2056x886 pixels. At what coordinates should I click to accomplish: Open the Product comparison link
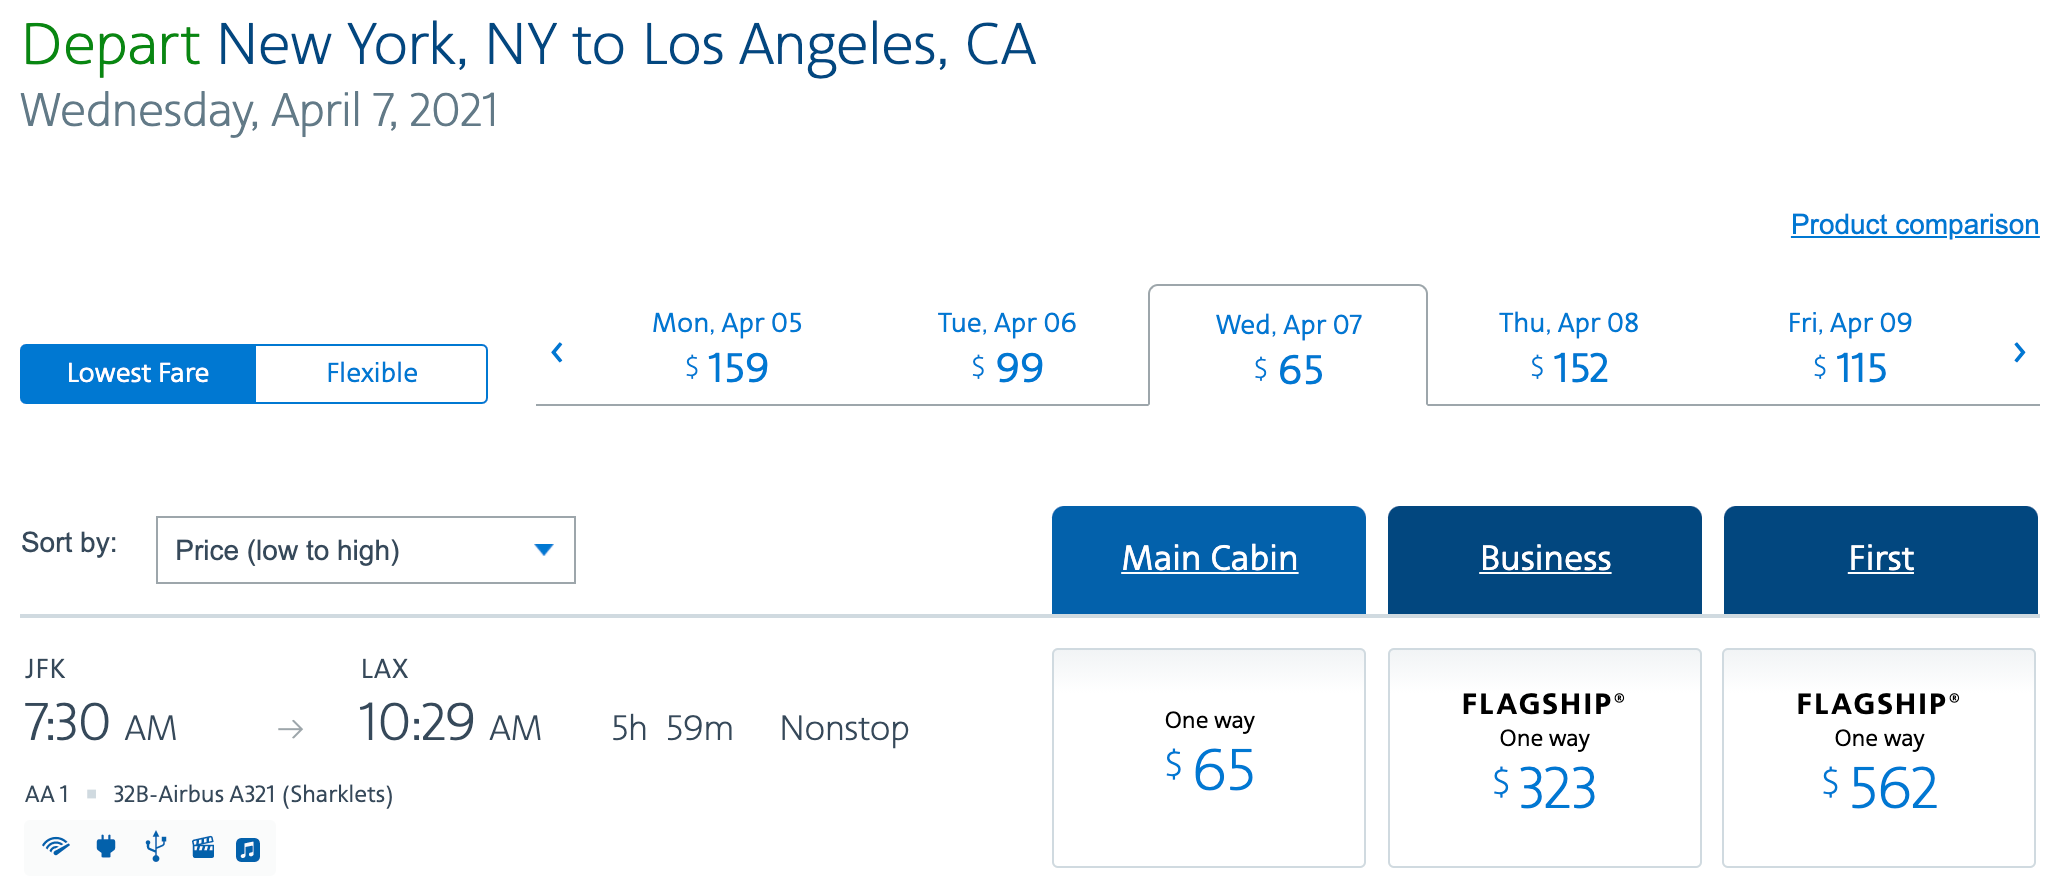1914,224
